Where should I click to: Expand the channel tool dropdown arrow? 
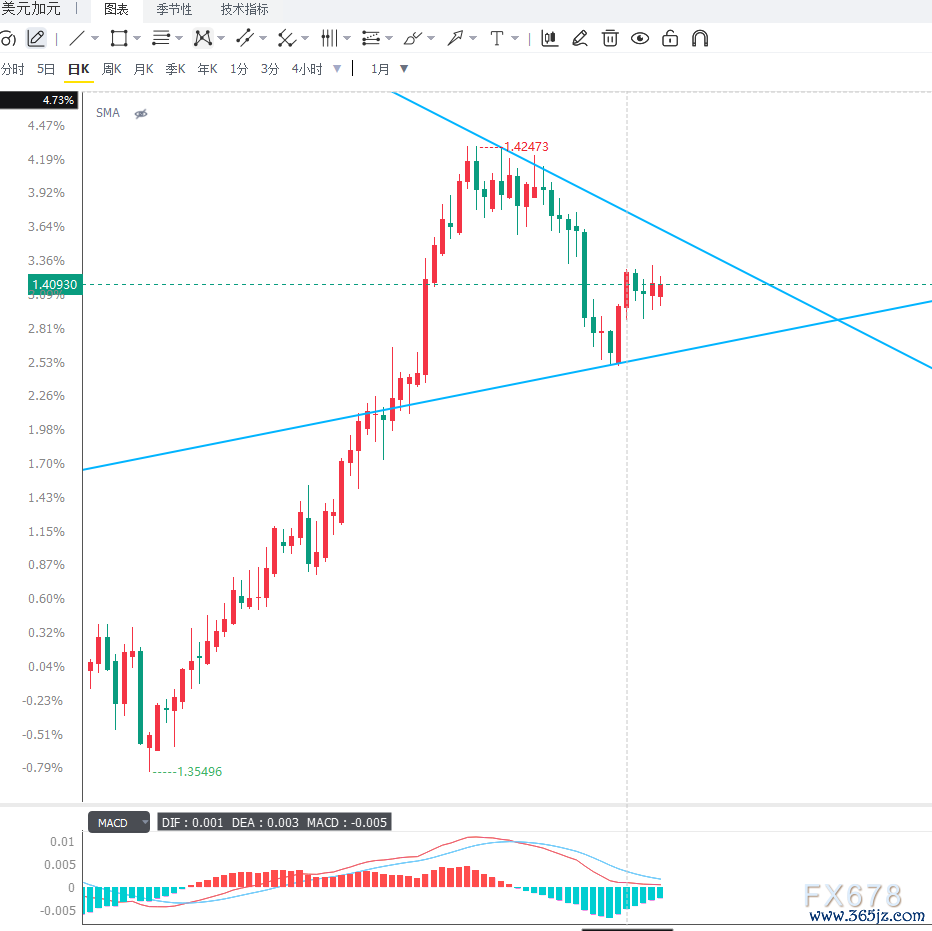point(263,39)
